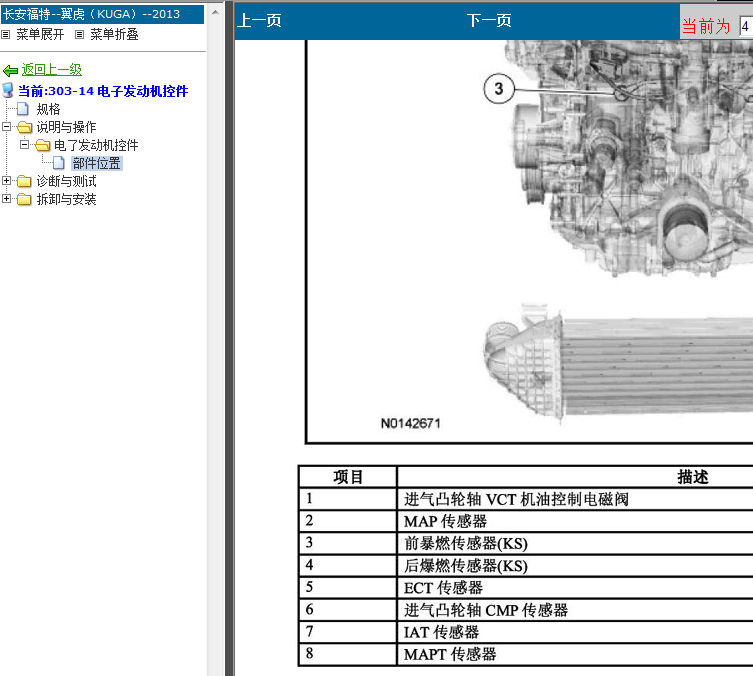753x676 pixels.
Task: Click the current page number field
Action: (x=746, y=26)
